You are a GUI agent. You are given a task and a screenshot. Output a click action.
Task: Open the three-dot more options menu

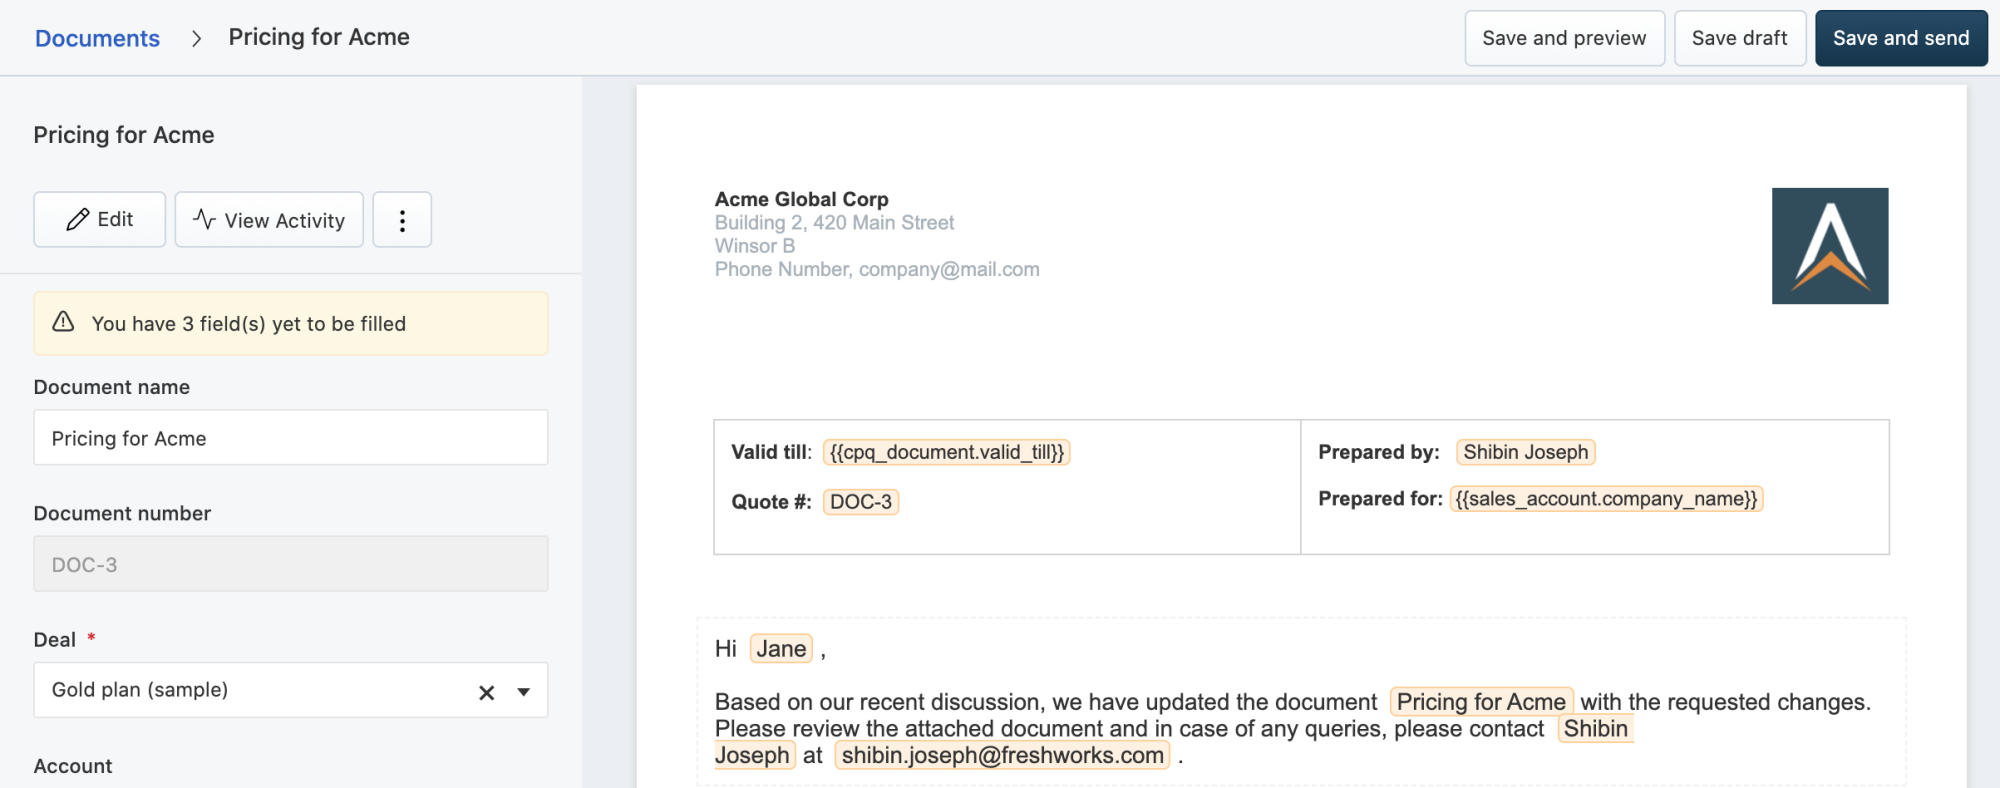[402, 220]
